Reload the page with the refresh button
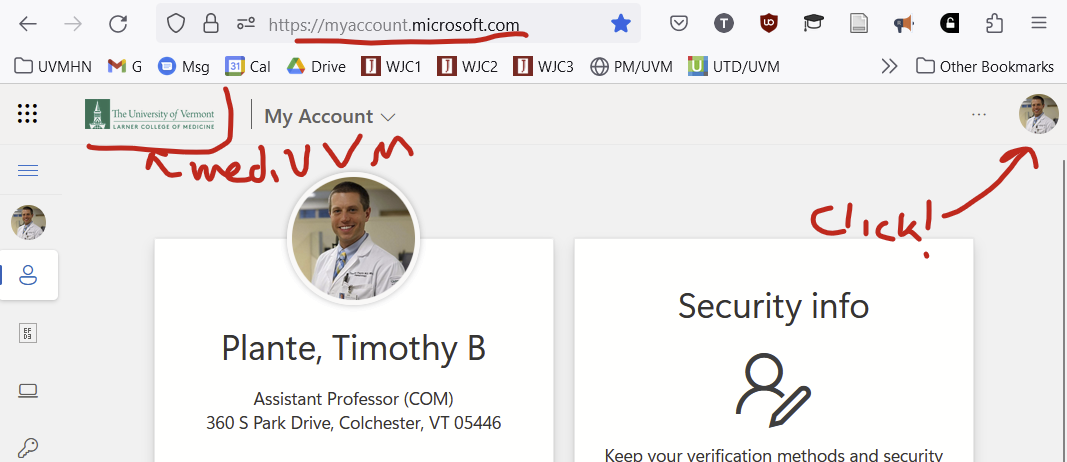 tap(118, 24)
